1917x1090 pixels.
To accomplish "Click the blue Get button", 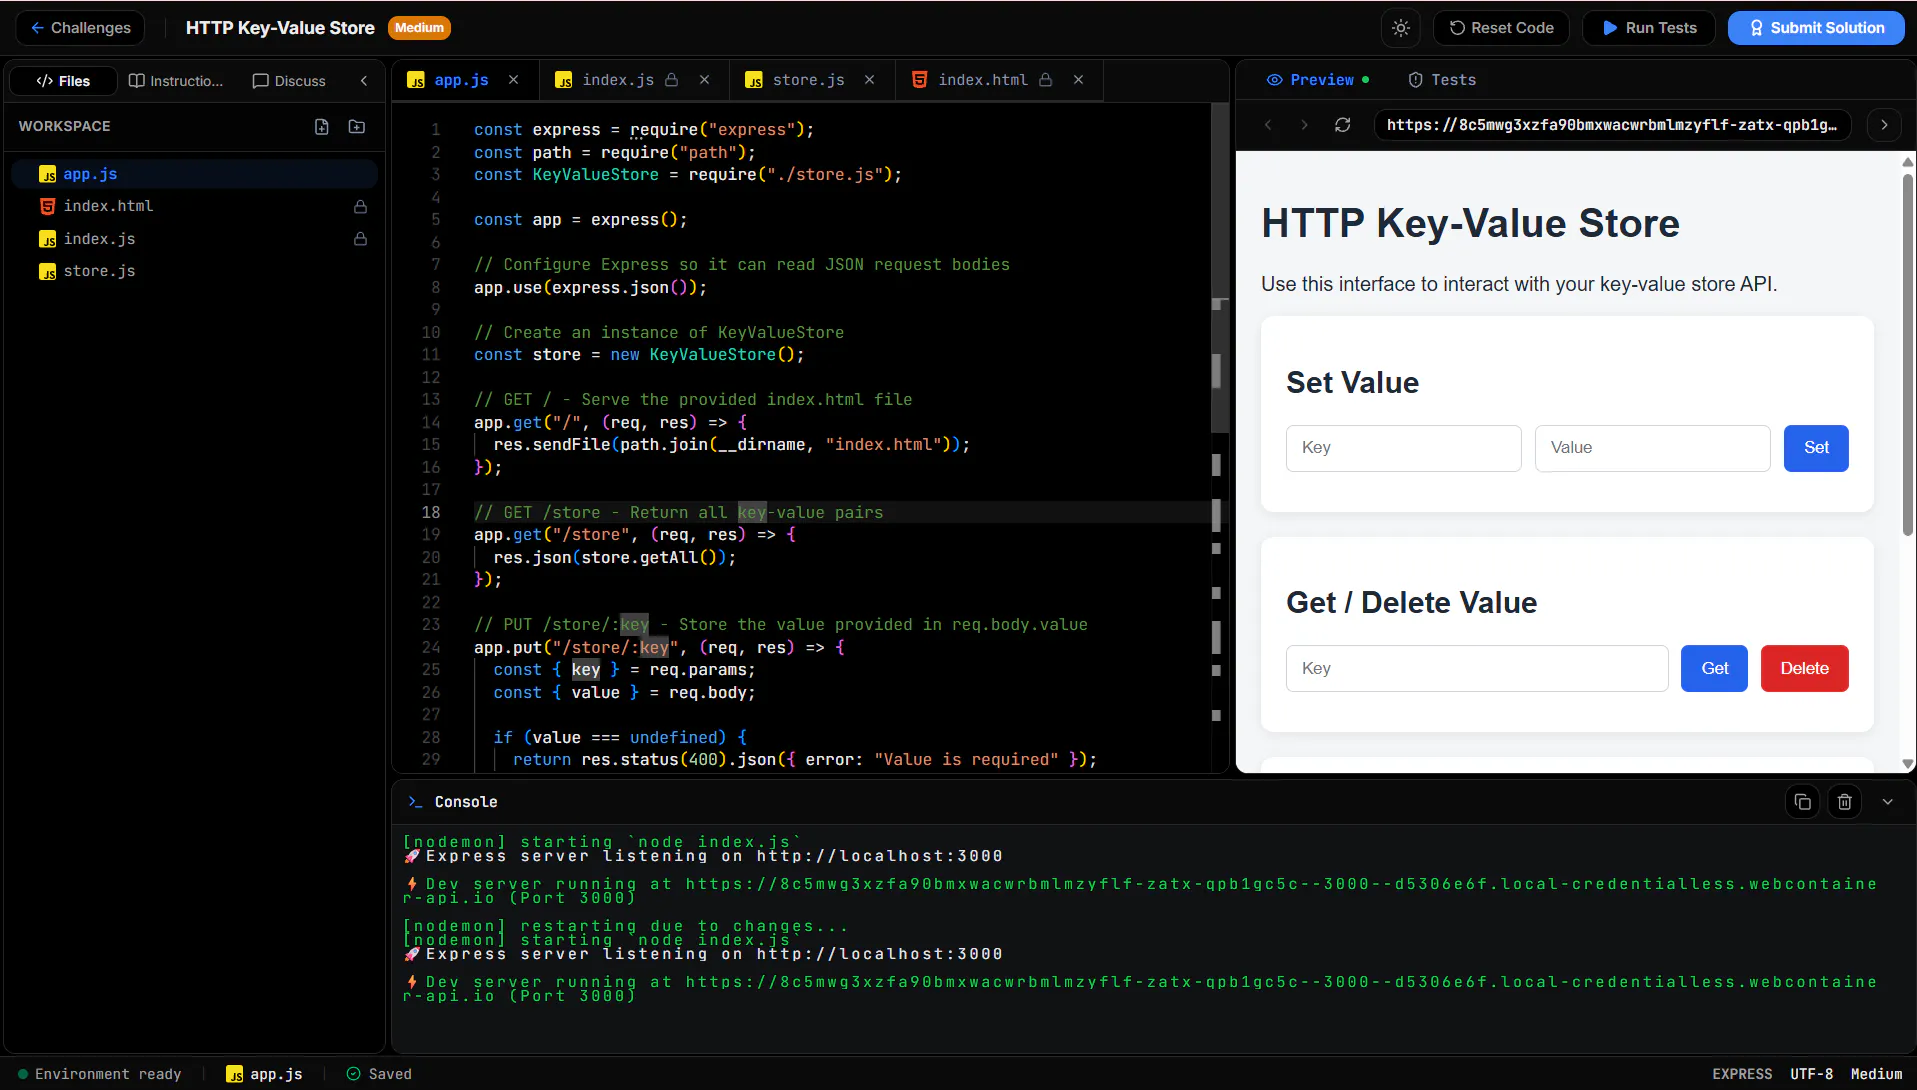I will (x=1714, y=668).
